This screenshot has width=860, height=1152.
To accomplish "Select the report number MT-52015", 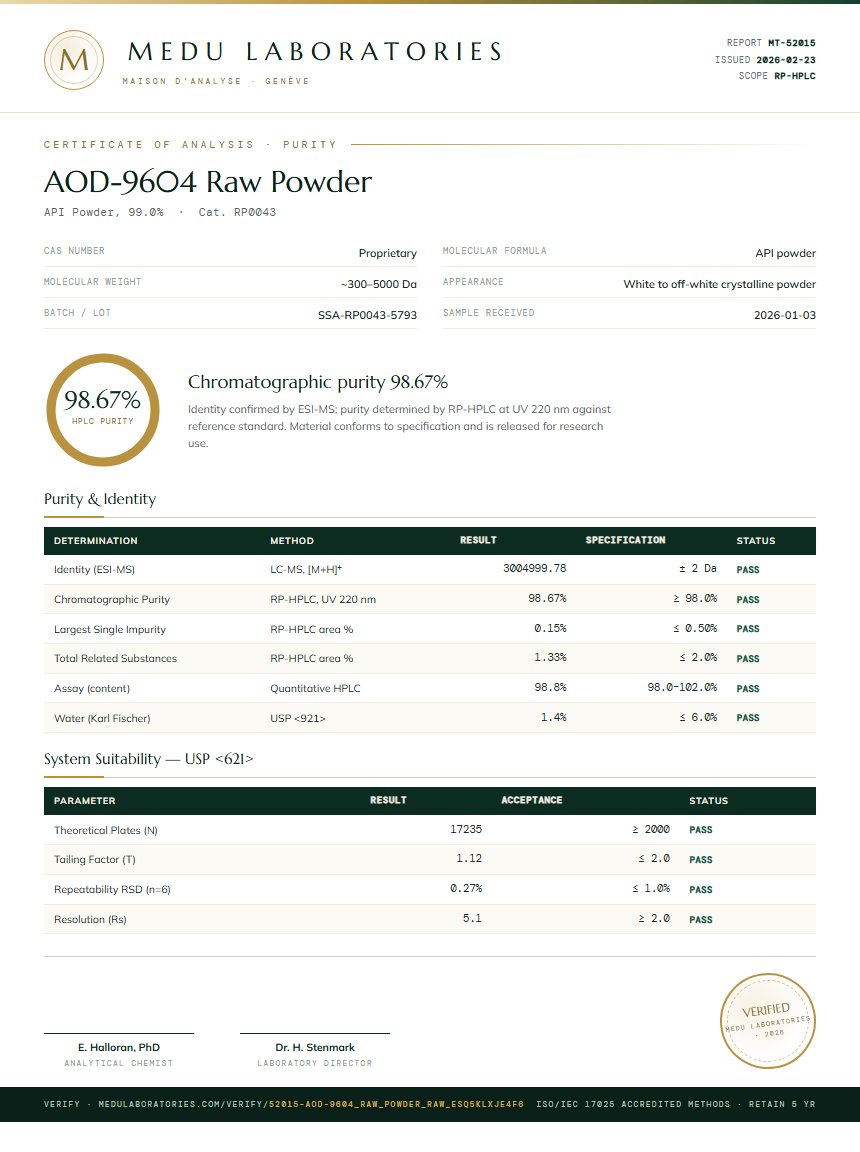I will (792, 43).
